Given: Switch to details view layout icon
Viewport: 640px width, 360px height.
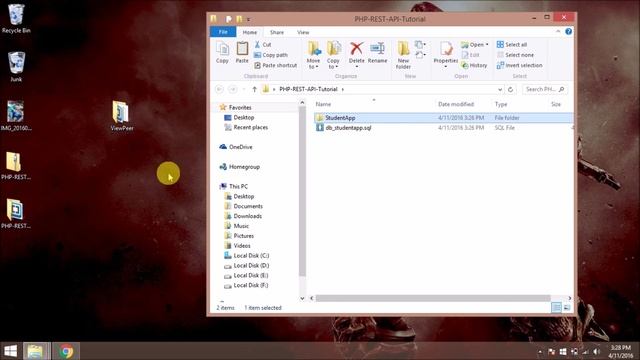Looking at the screenshot, I should tap(556, 308).
